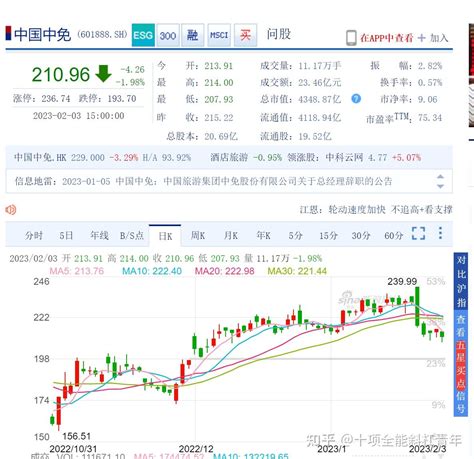Open 在APP中查看 link

(386, 38)
